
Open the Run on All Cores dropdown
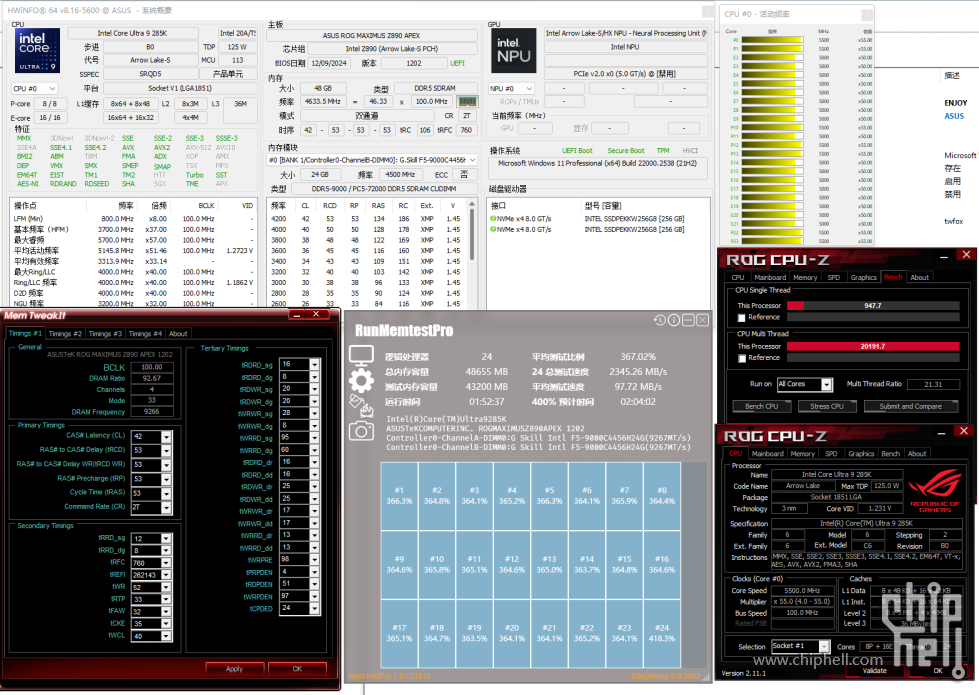click(x=826, y=385)
